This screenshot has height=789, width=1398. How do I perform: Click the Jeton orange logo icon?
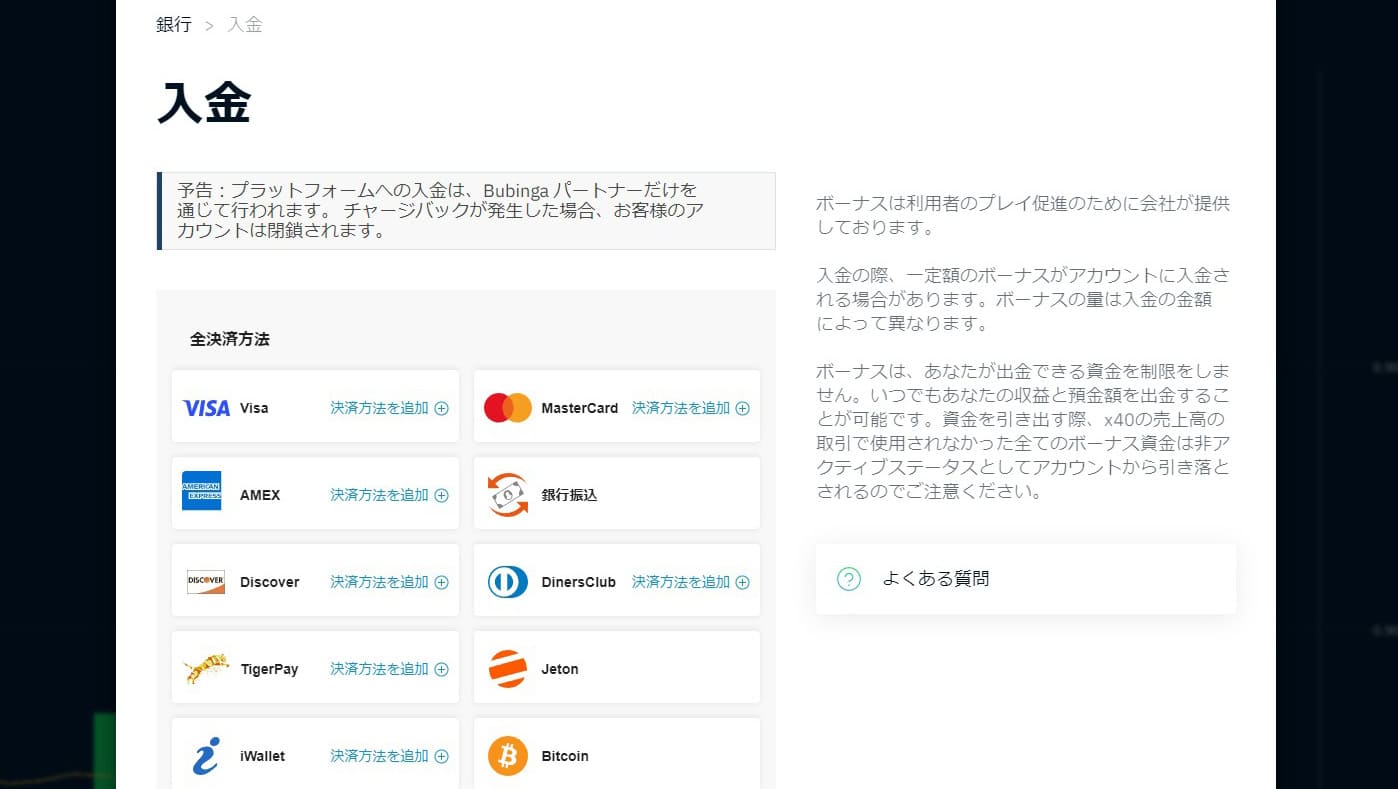click(x=508, y=669)
